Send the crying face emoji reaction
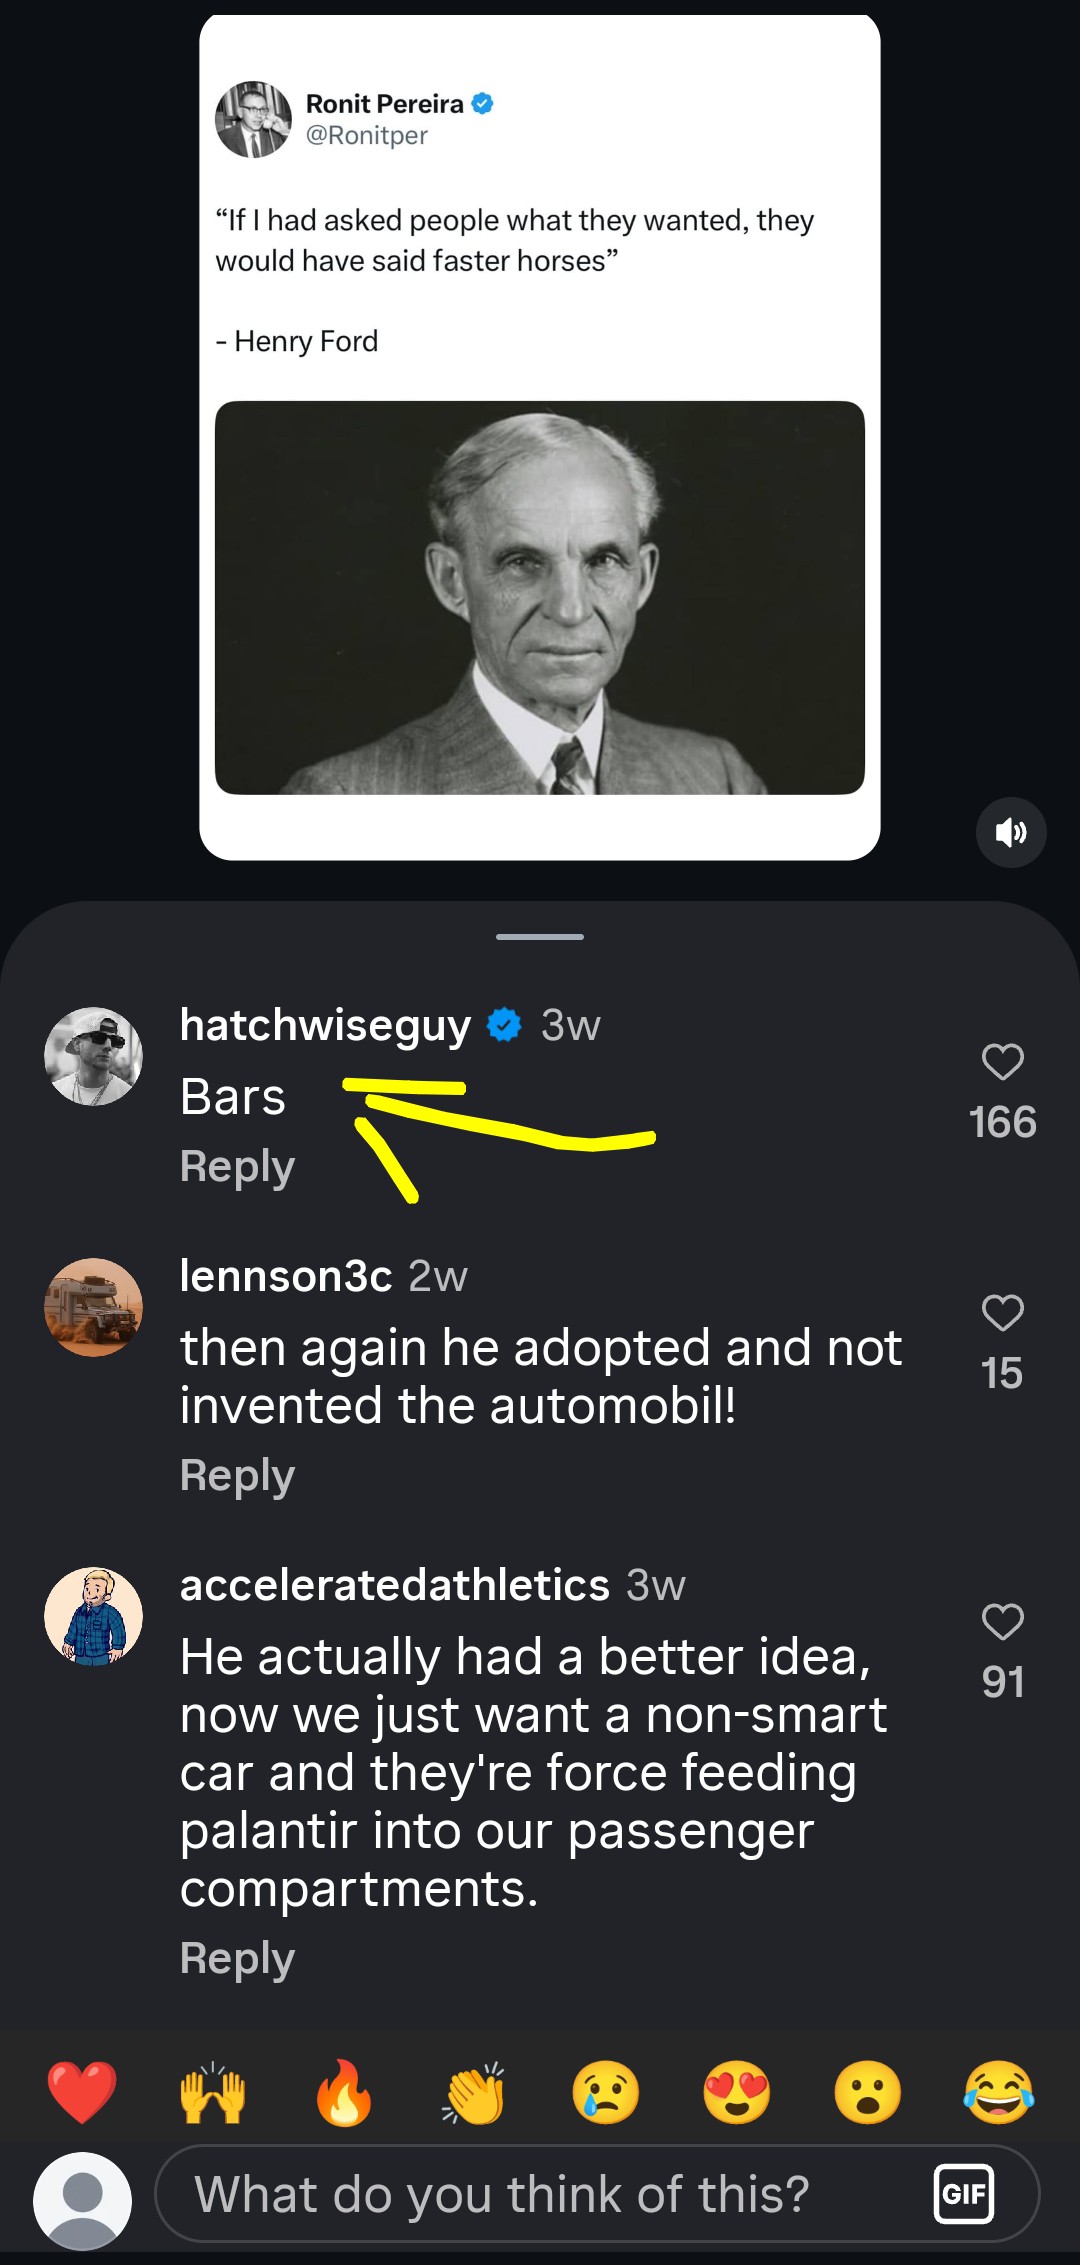1080x2265 pixels. pos(606,2092)
